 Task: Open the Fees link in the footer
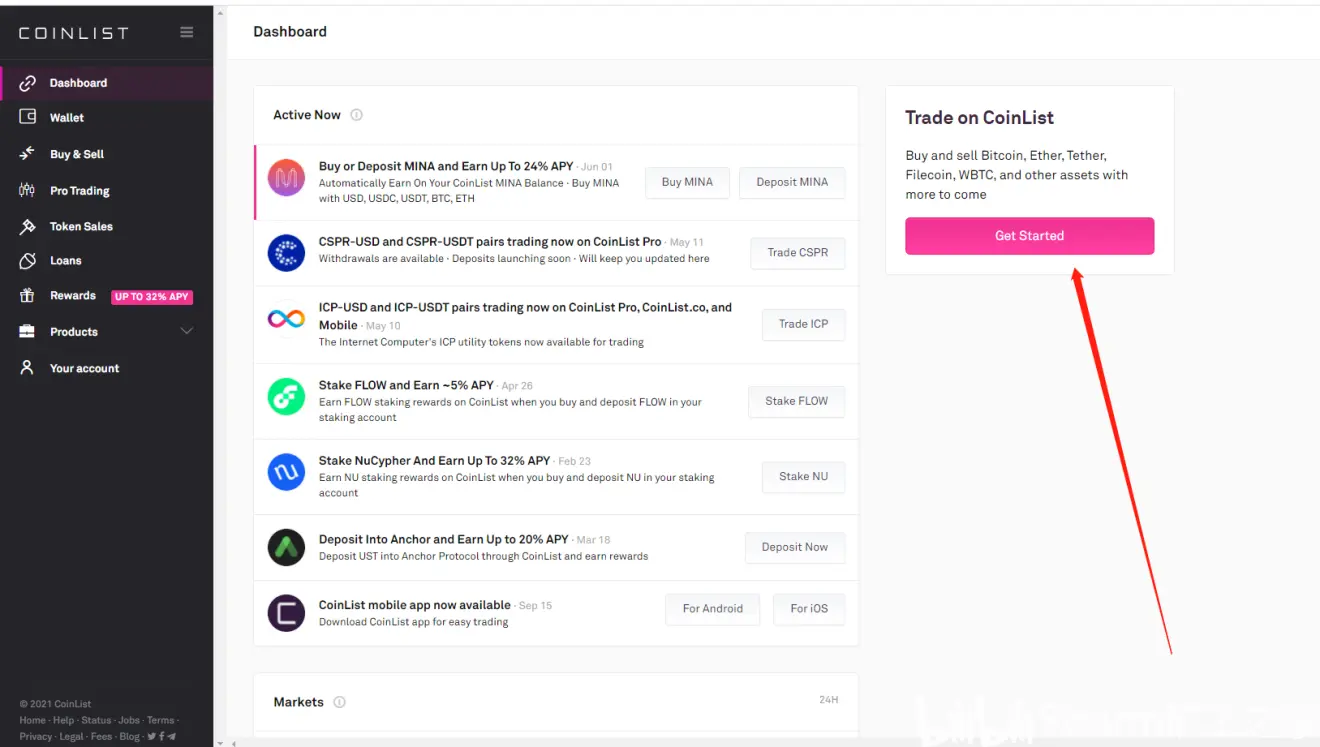point(101,736)
